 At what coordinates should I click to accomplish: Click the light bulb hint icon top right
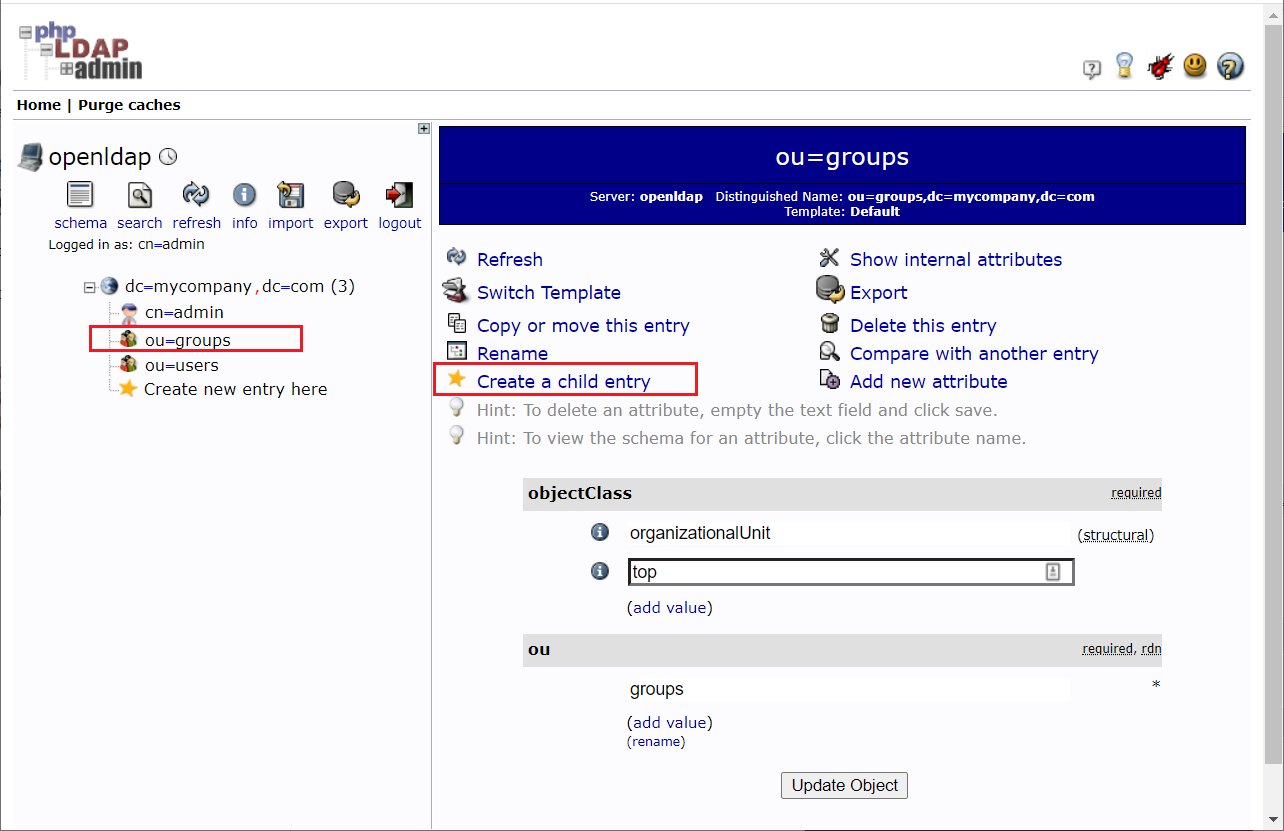pos(1124,66)
